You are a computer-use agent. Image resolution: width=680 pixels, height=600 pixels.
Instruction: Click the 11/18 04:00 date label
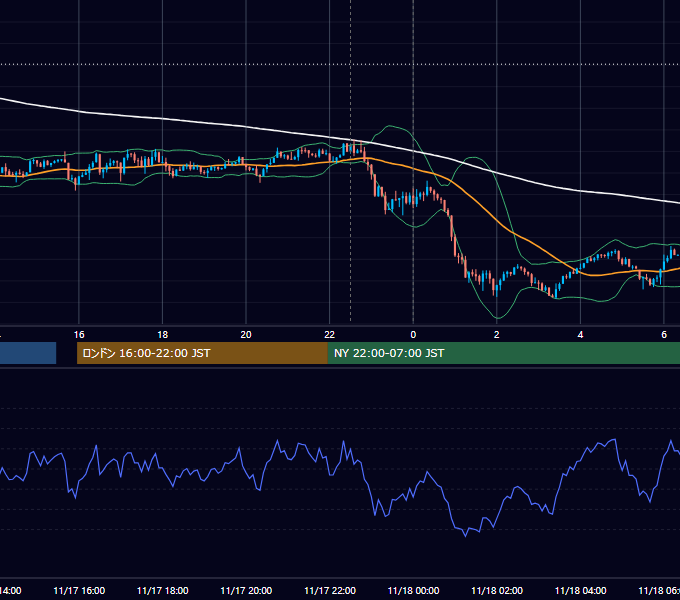pyautogui.click(x=581, y=590)
